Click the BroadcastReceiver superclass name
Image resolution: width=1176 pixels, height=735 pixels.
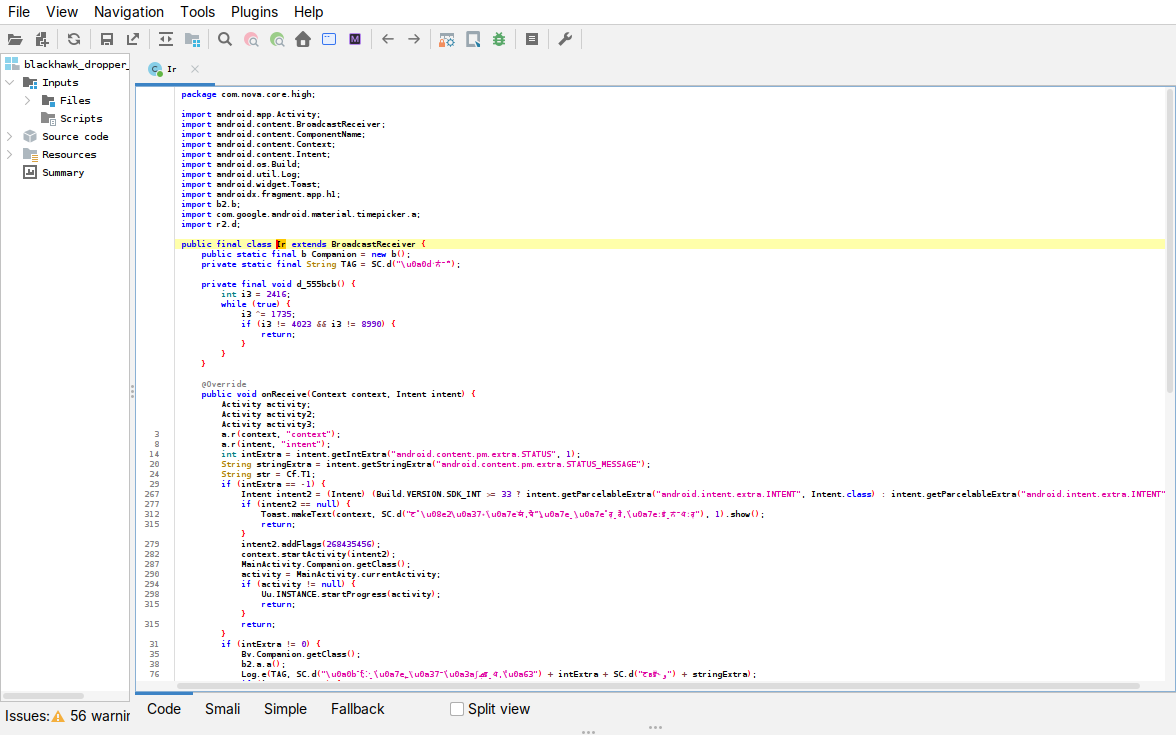[x=373, y=244]
